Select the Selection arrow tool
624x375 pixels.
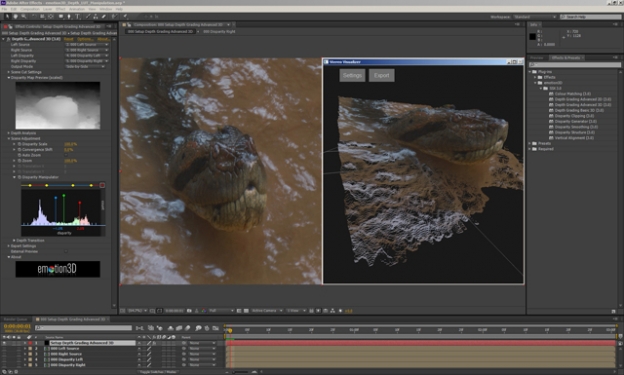click(x=7, y=16)
